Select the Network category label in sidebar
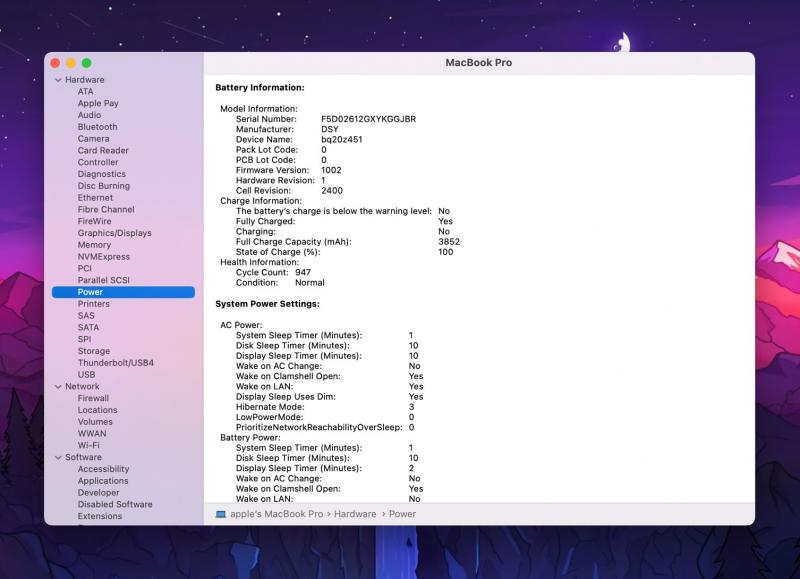The width and height of the screenshot is (800, 579). pyautogui.click(x=82, y=386)
